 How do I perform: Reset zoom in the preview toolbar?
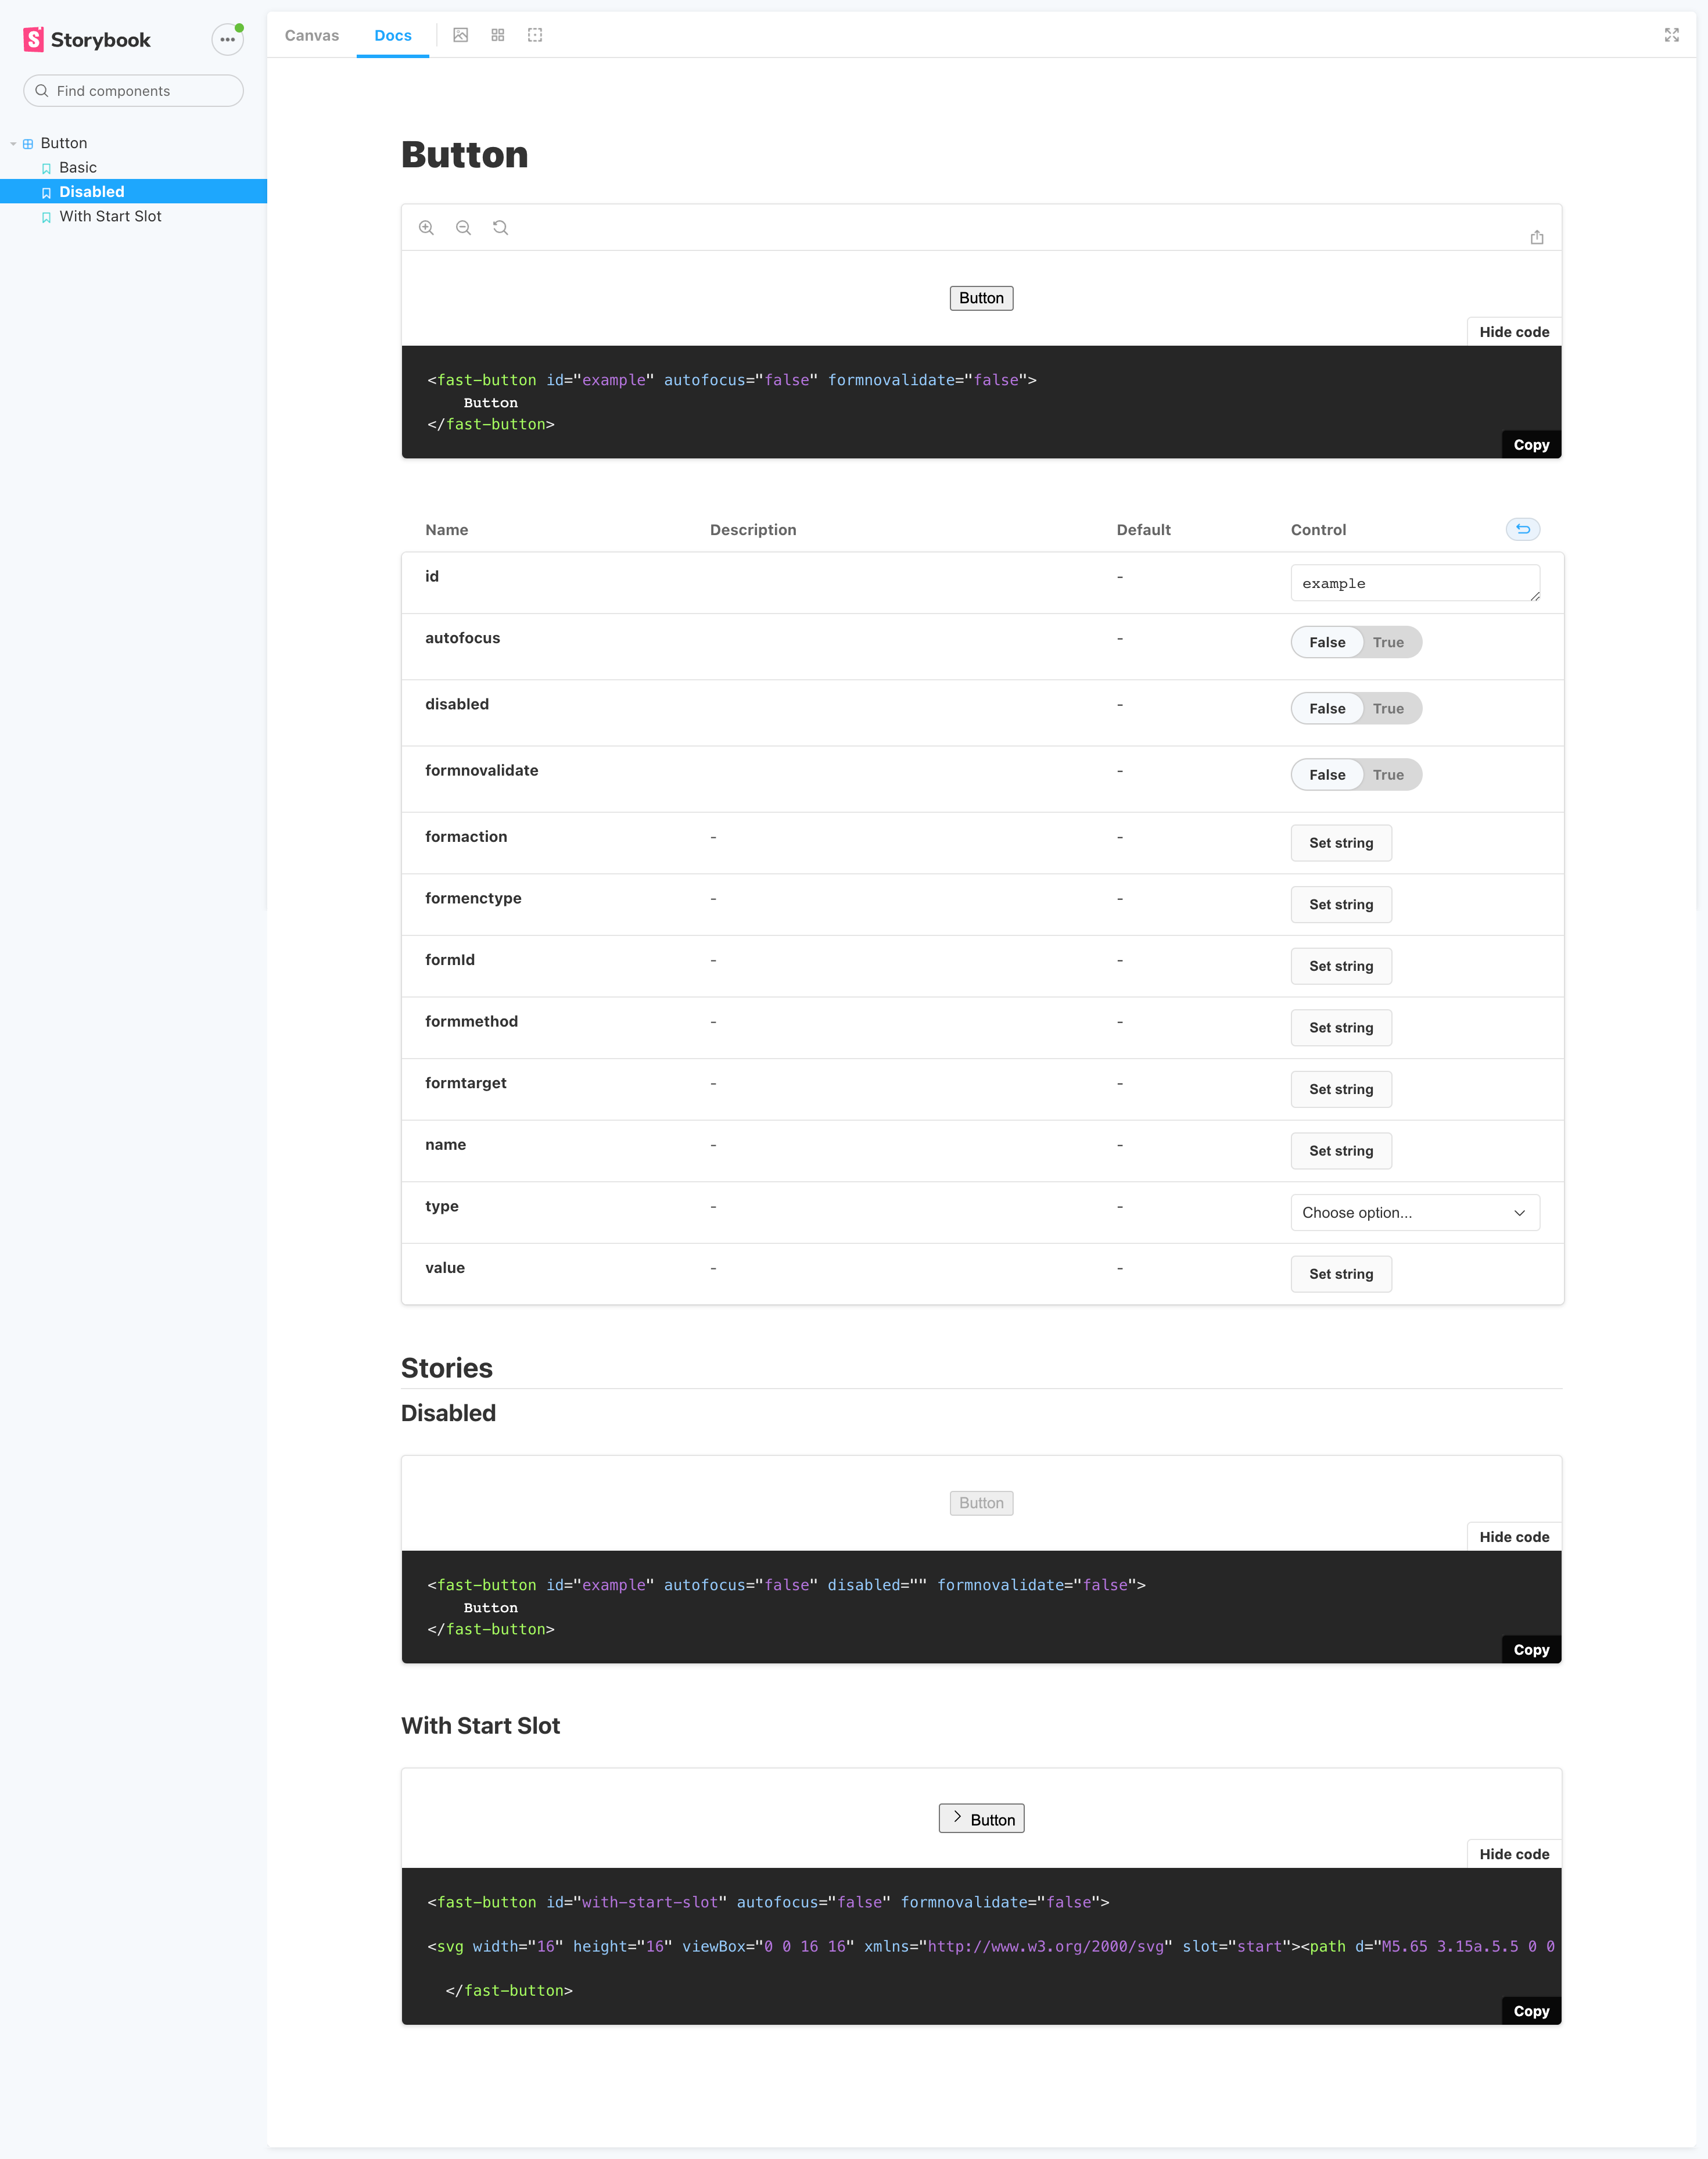tap(500, 228)
